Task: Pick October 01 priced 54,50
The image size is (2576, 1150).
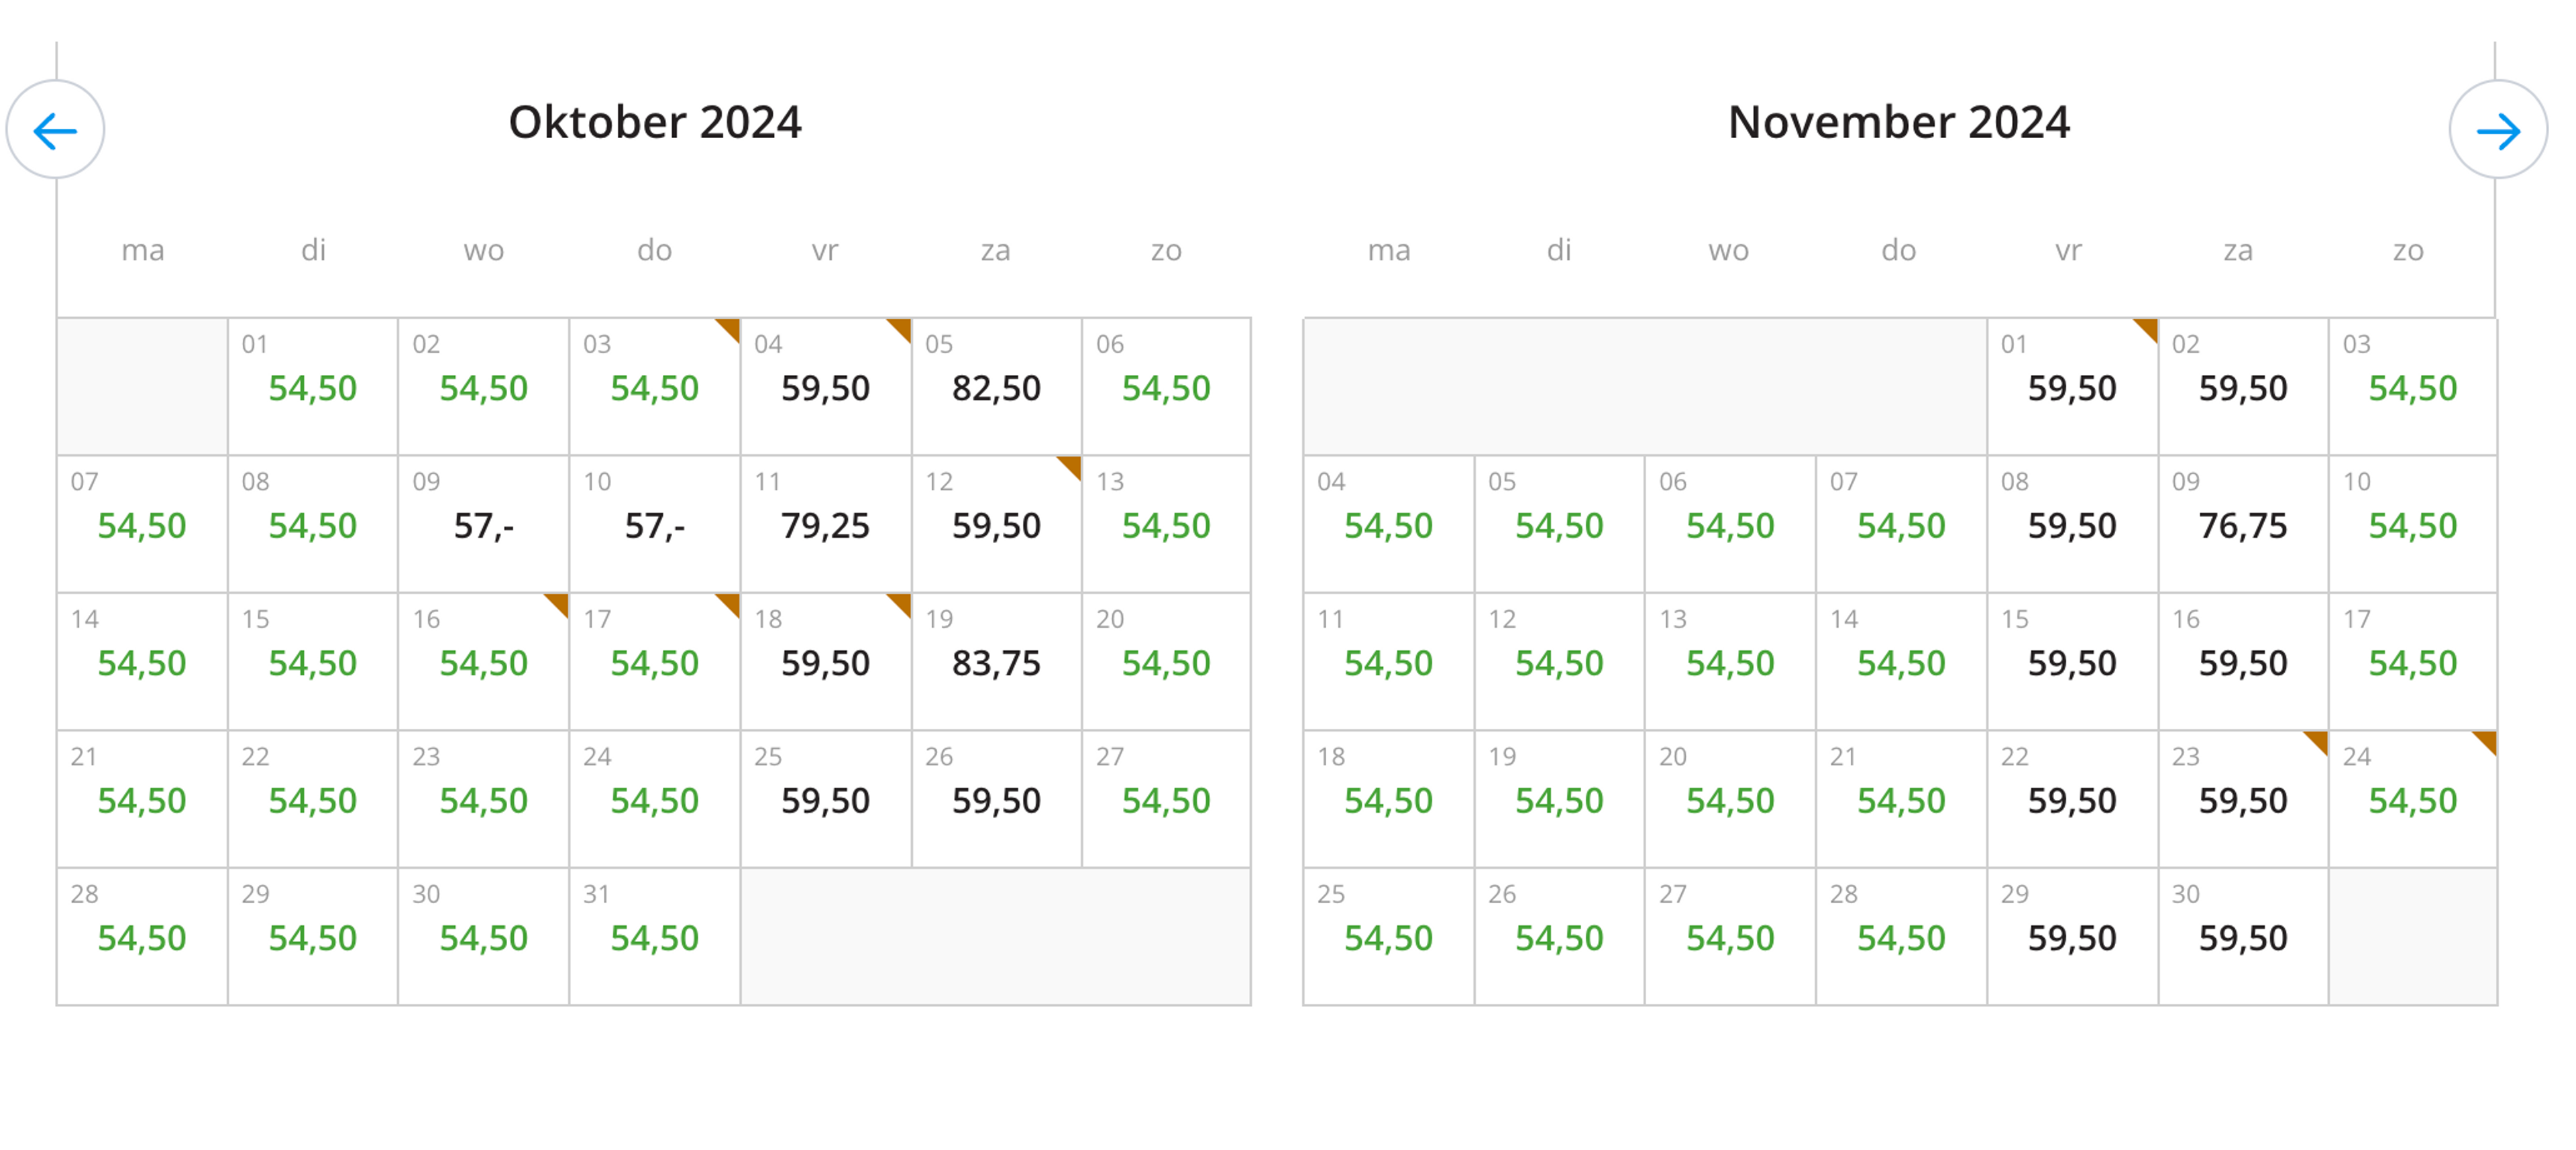Action: [313, 387]
